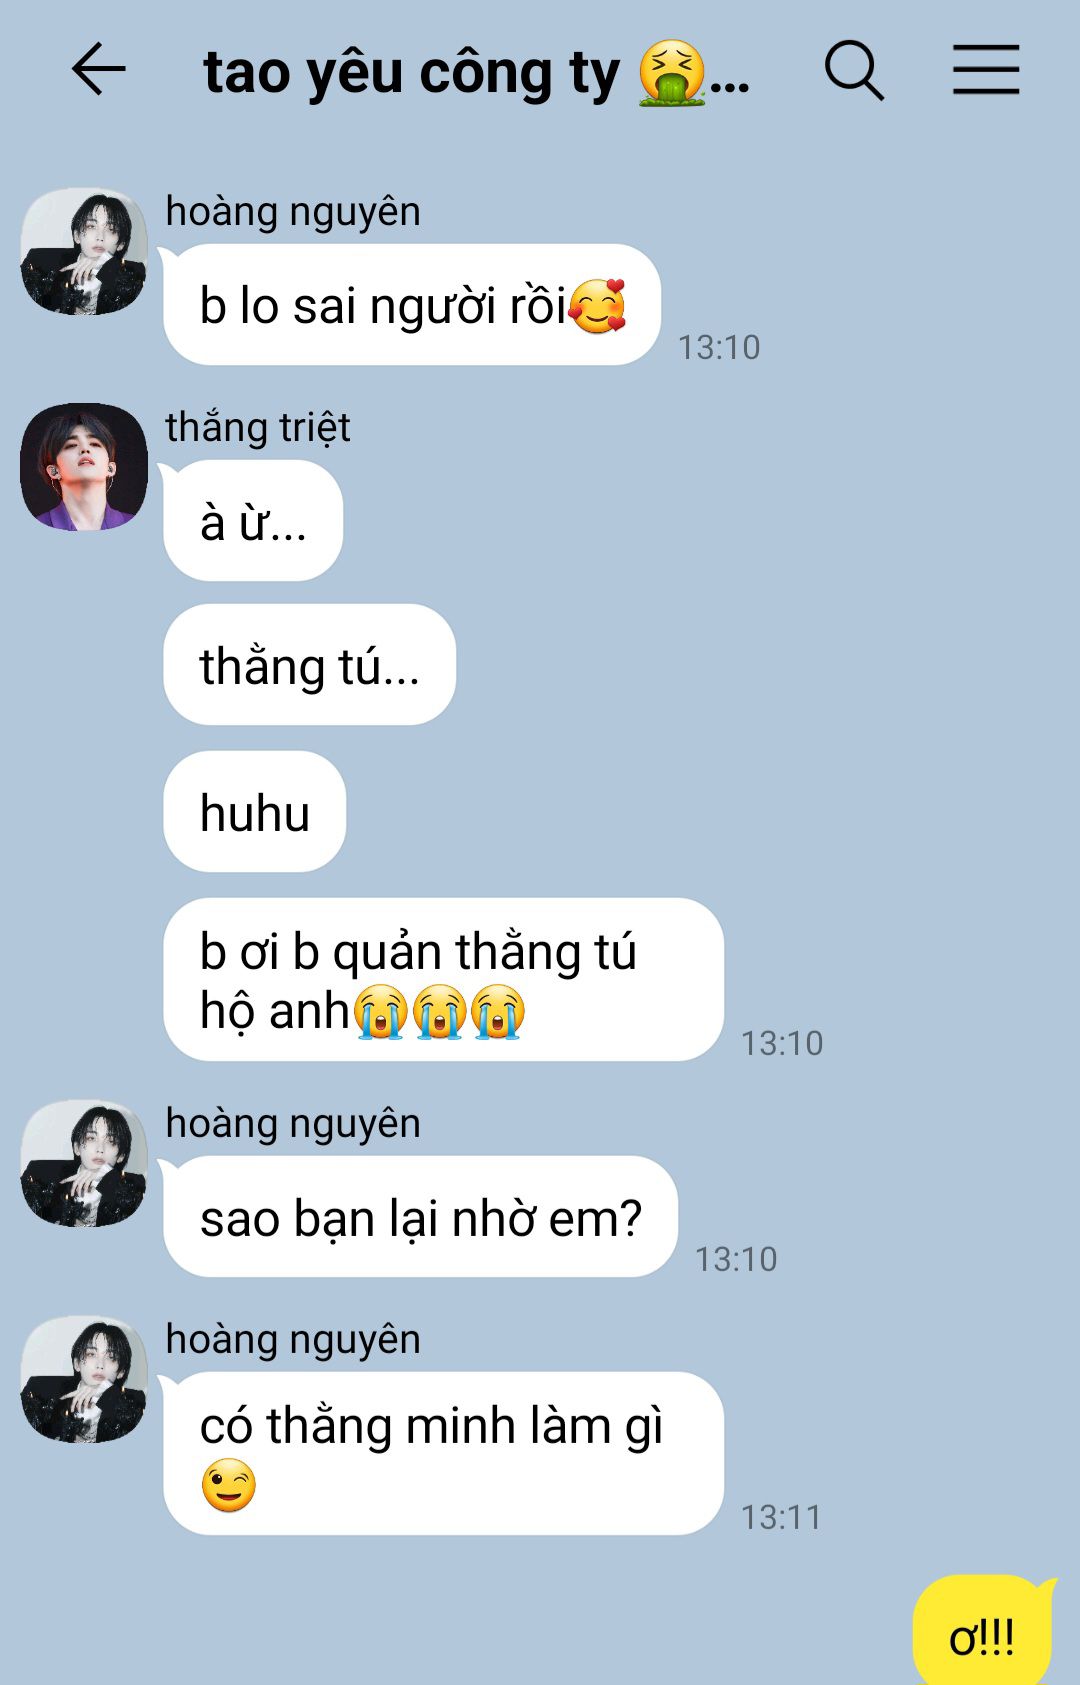Tap hoàng nguyên's avatar beside 'sao bạn lại nhờ em?'
The image size is (1080, 1685).
coord(84,1163)
